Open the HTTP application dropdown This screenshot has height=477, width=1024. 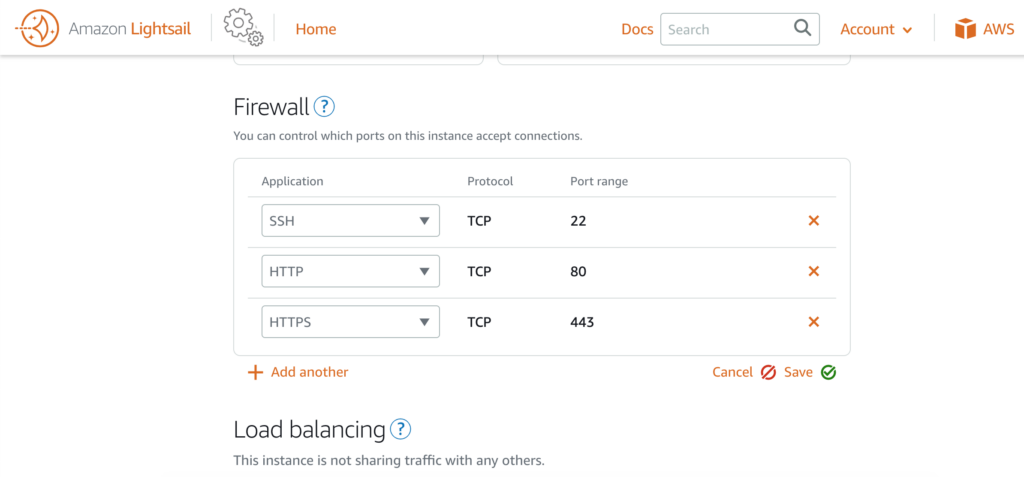tap(351, 271)
